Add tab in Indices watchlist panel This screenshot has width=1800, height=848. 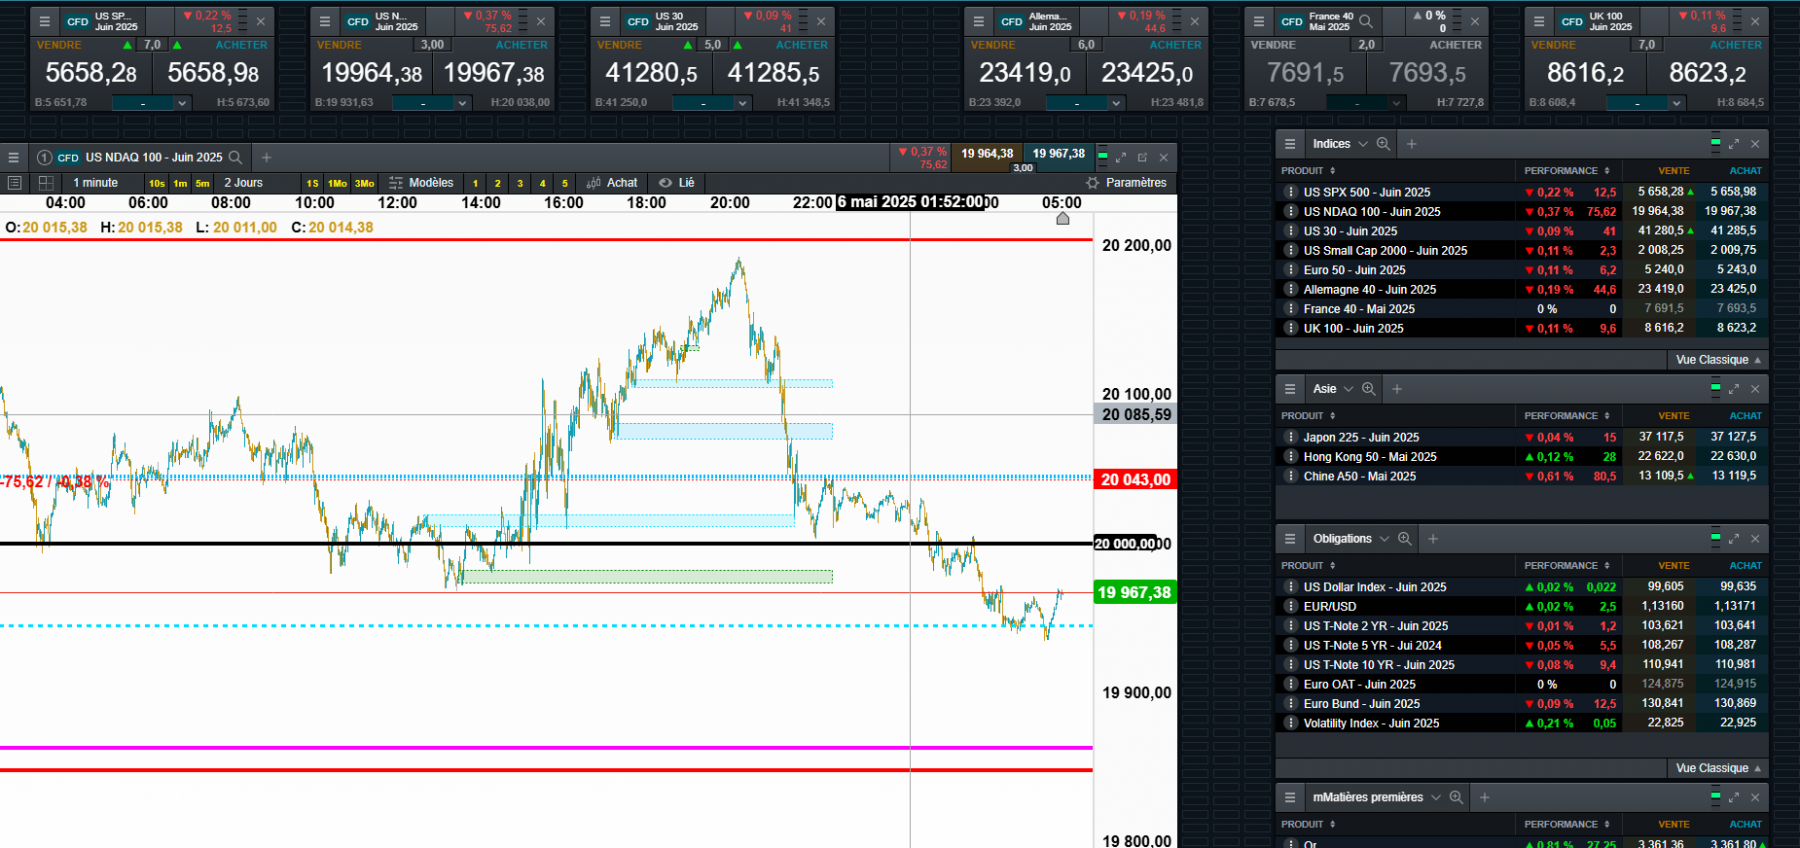(x=1412, y=144)
